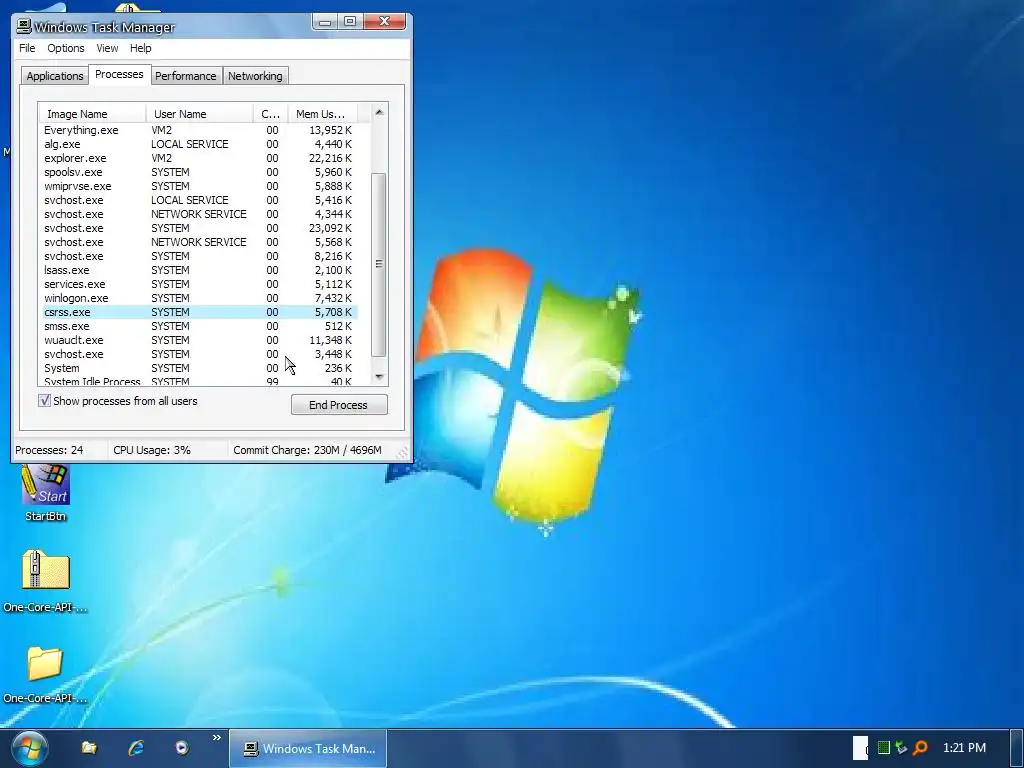1024x768 pixels.
Task: Open the Help menu
Action: tap(140, 48)
